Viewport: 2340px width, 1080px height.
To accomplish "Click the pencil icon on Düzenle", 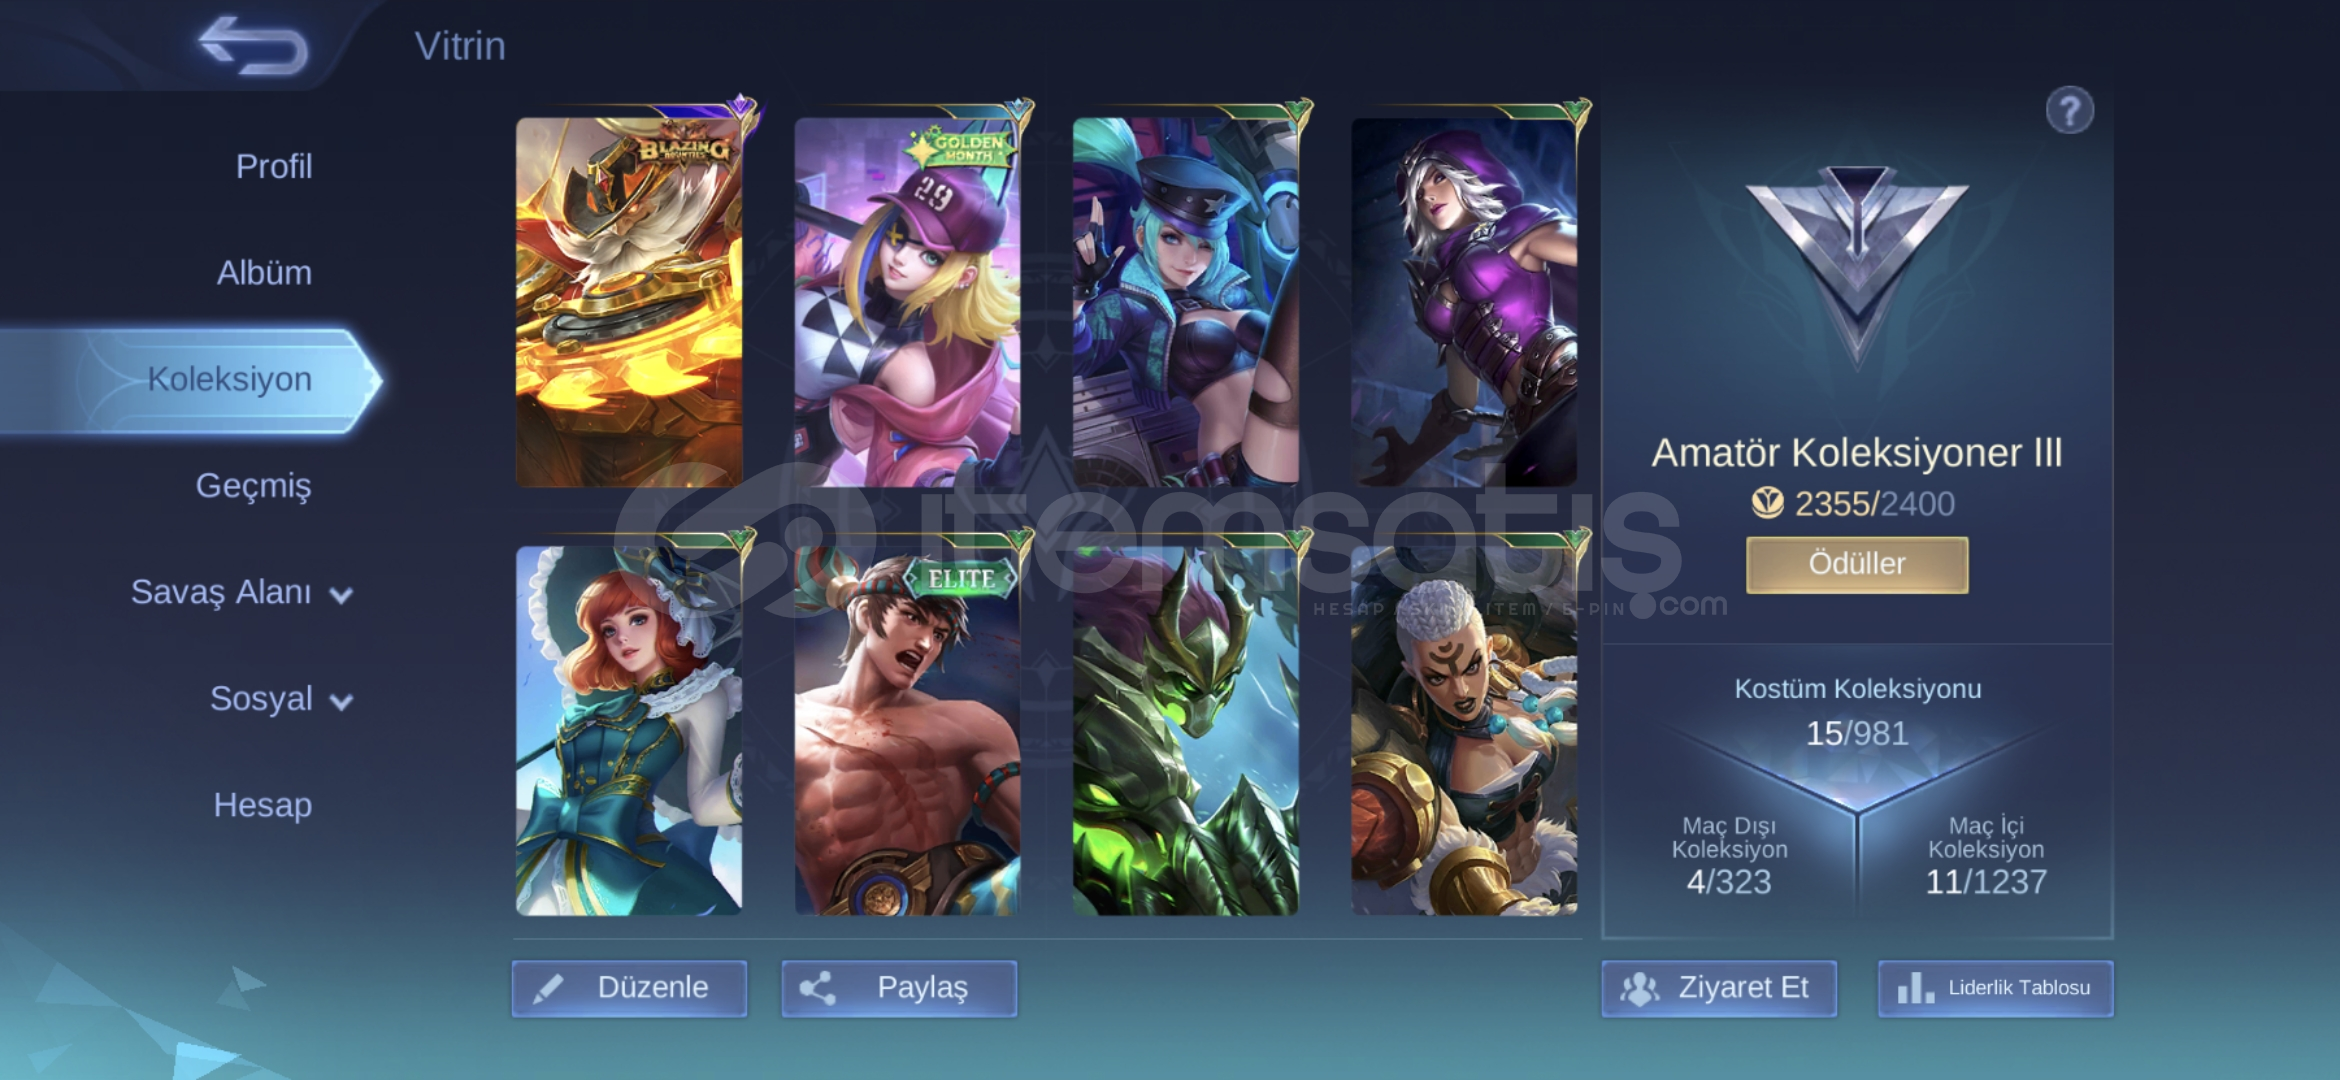I will 548,989.
